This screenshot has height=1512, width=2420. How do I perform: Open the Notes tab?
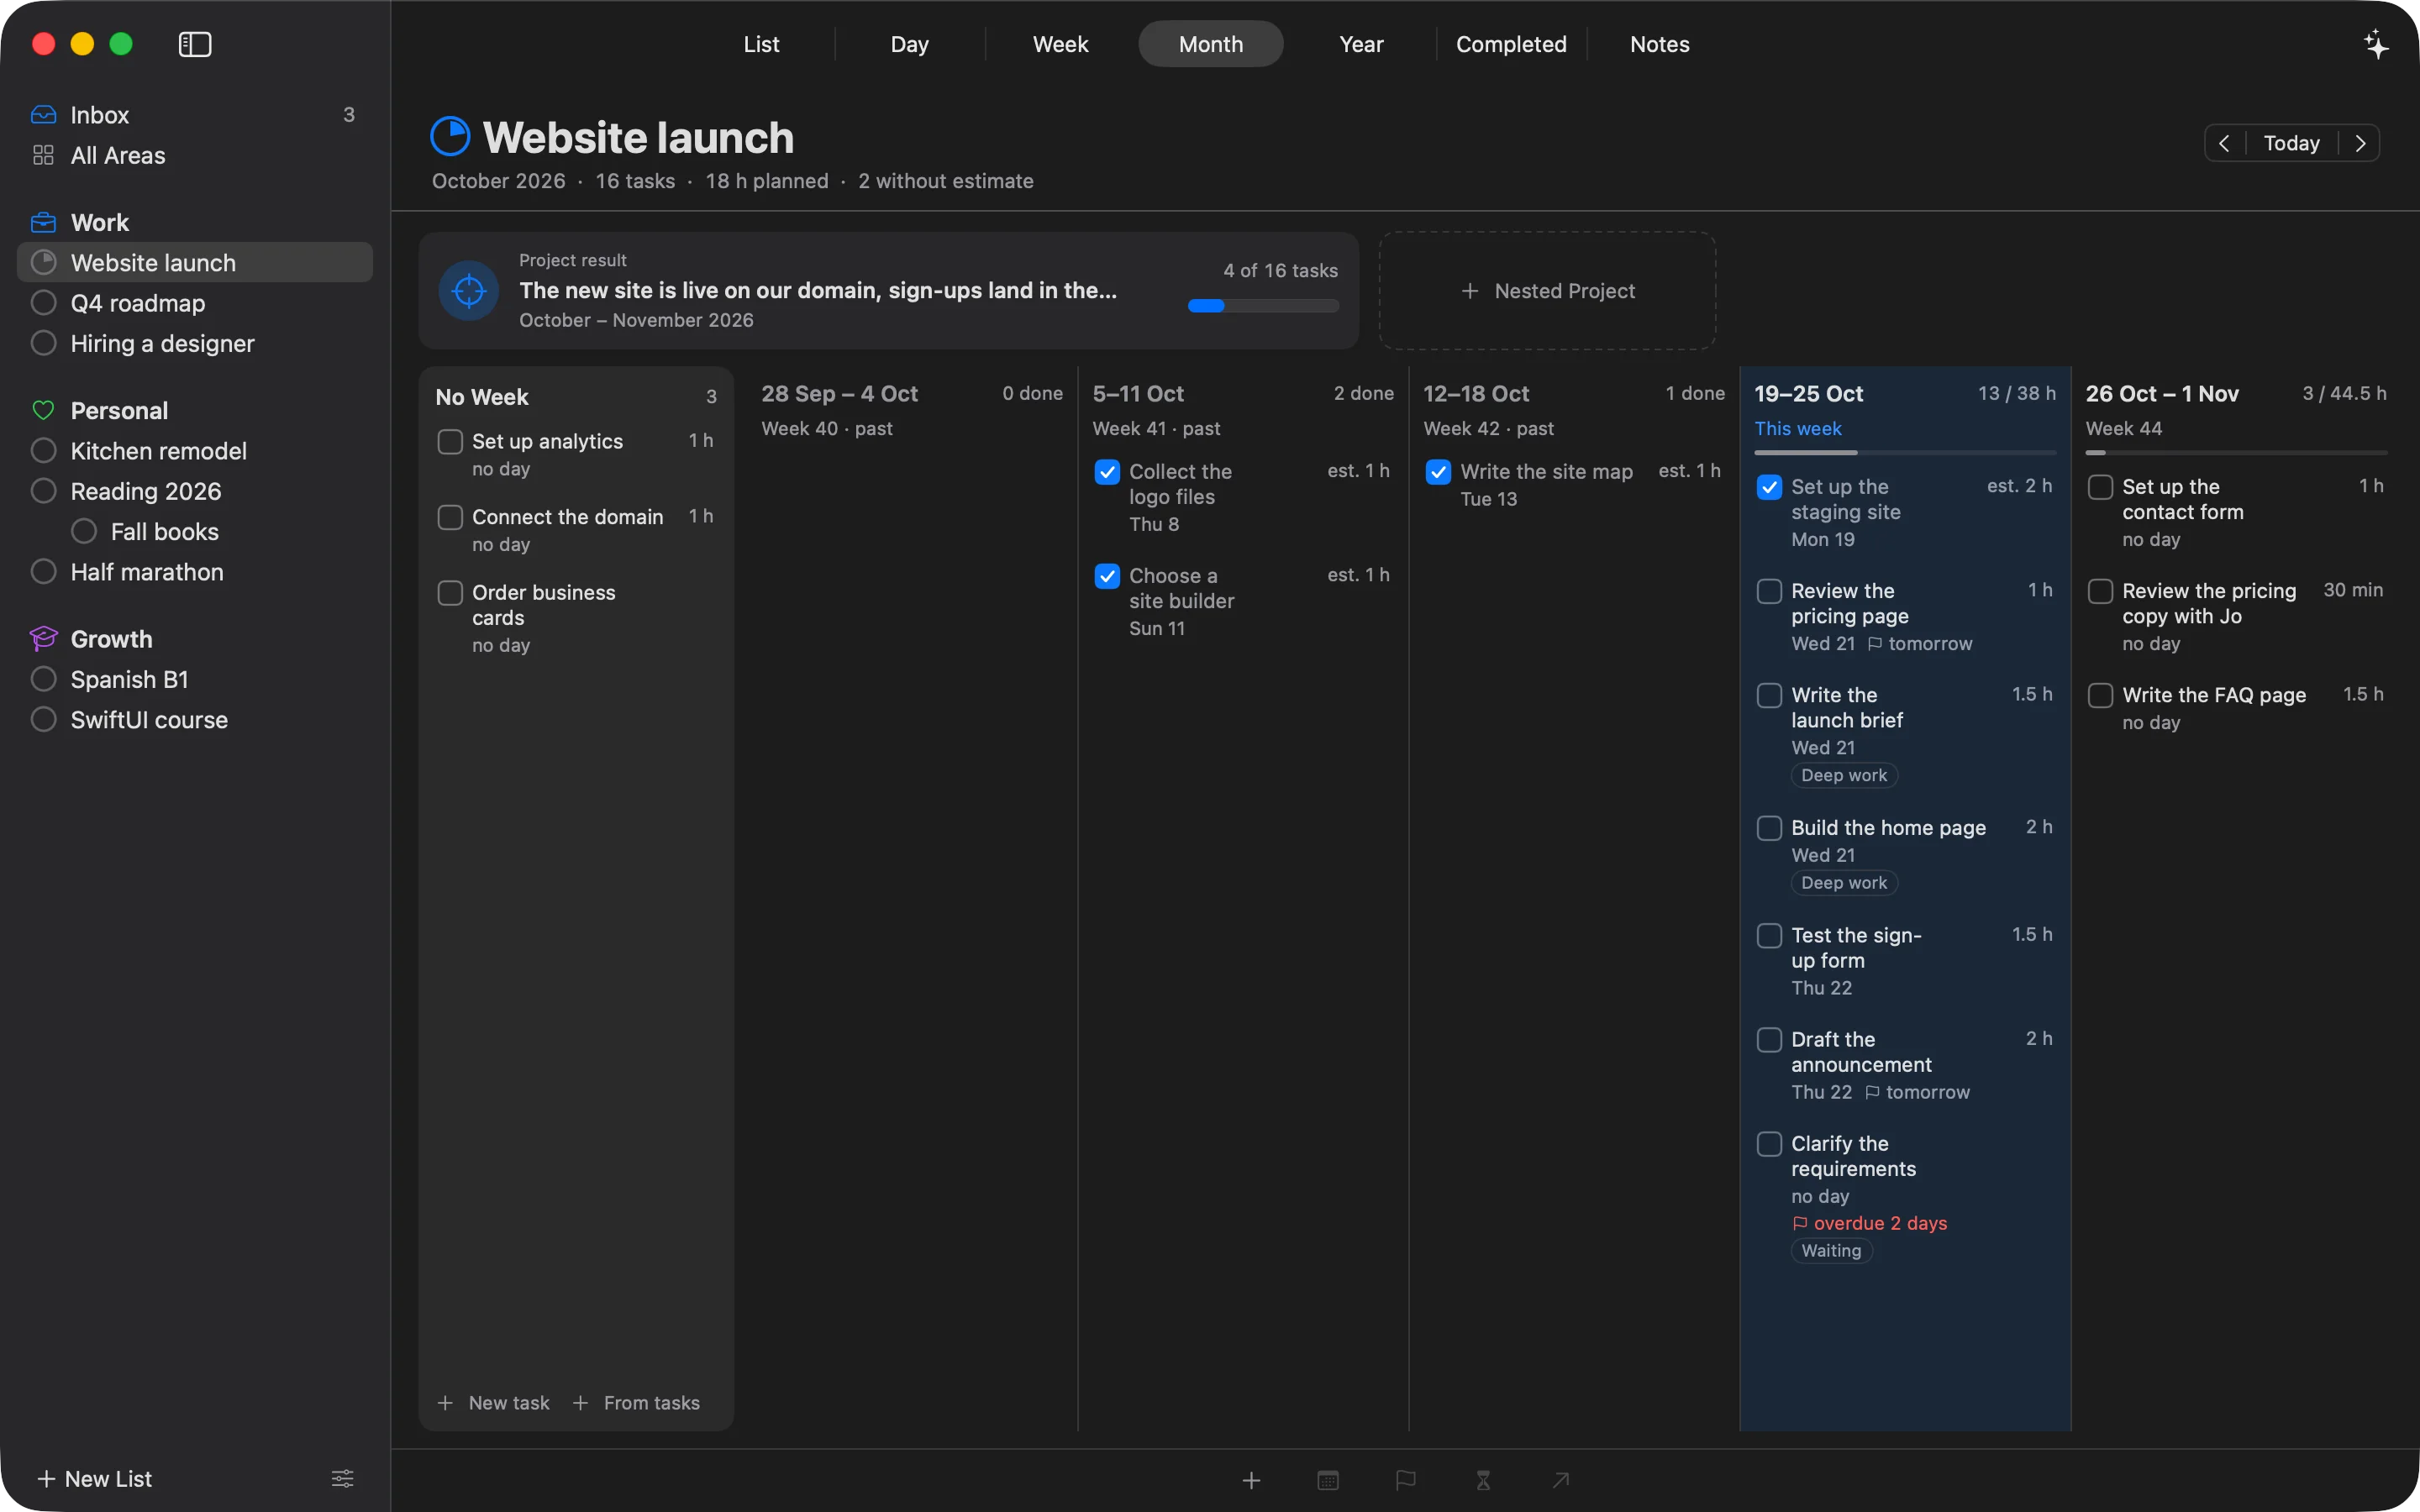coord(1659,44)
